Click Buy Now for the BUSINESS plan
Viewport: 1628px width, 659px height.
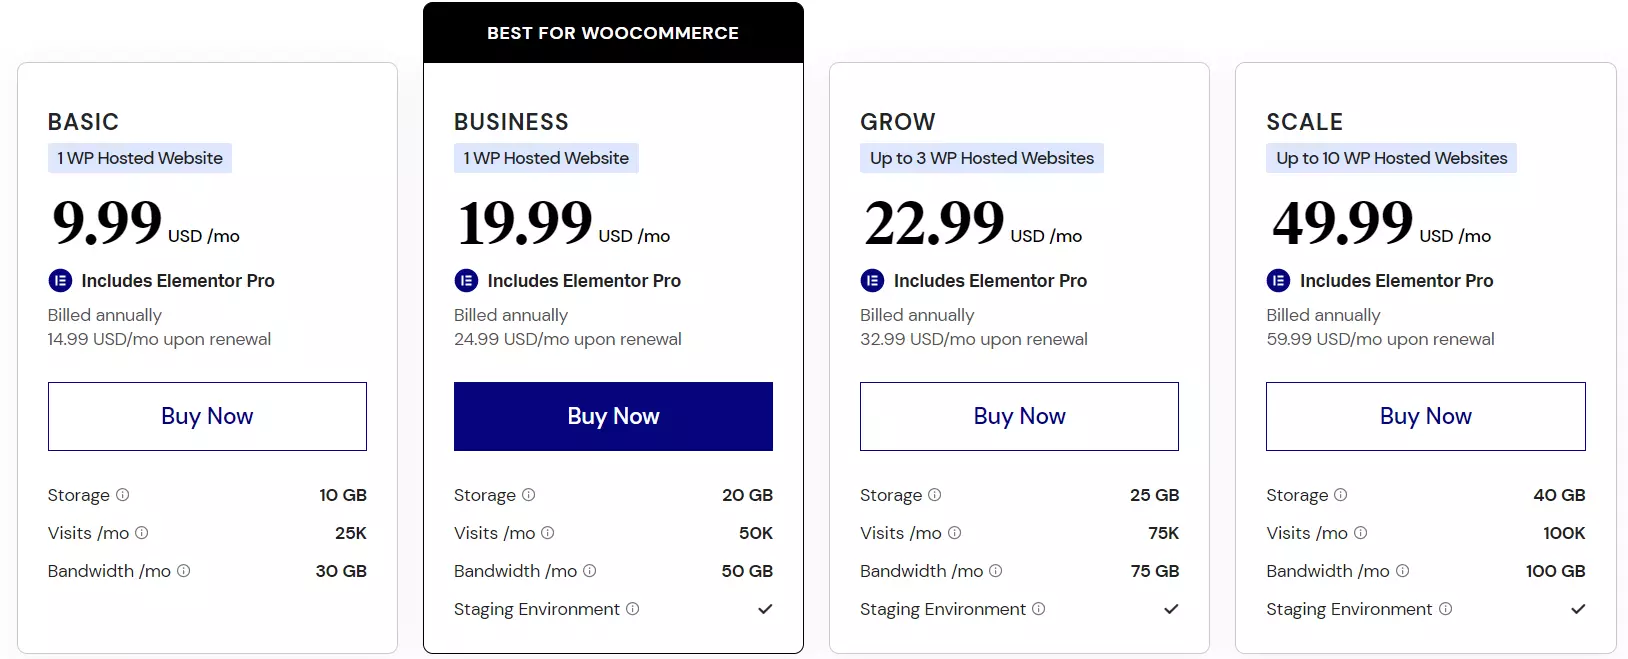coord(613,416)
